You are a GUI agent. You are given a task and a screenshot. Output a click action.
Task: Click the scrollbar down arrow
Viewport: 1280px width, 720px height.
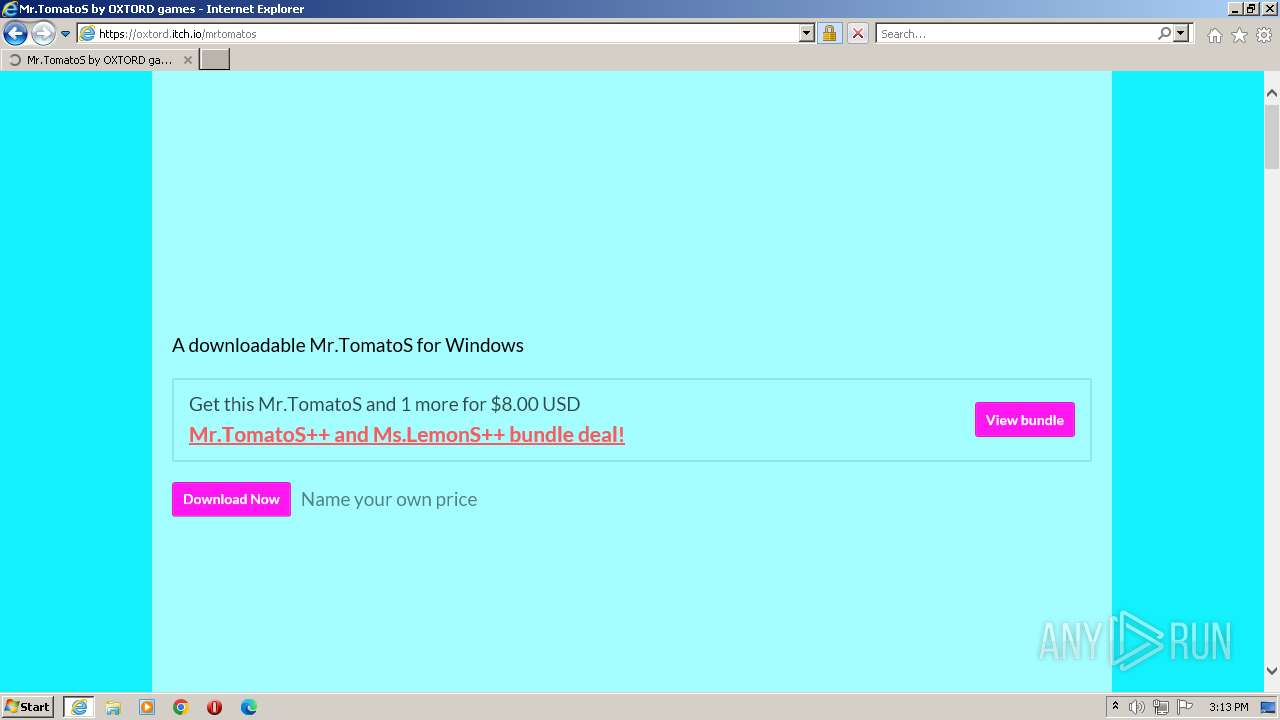click(1272, 671)
